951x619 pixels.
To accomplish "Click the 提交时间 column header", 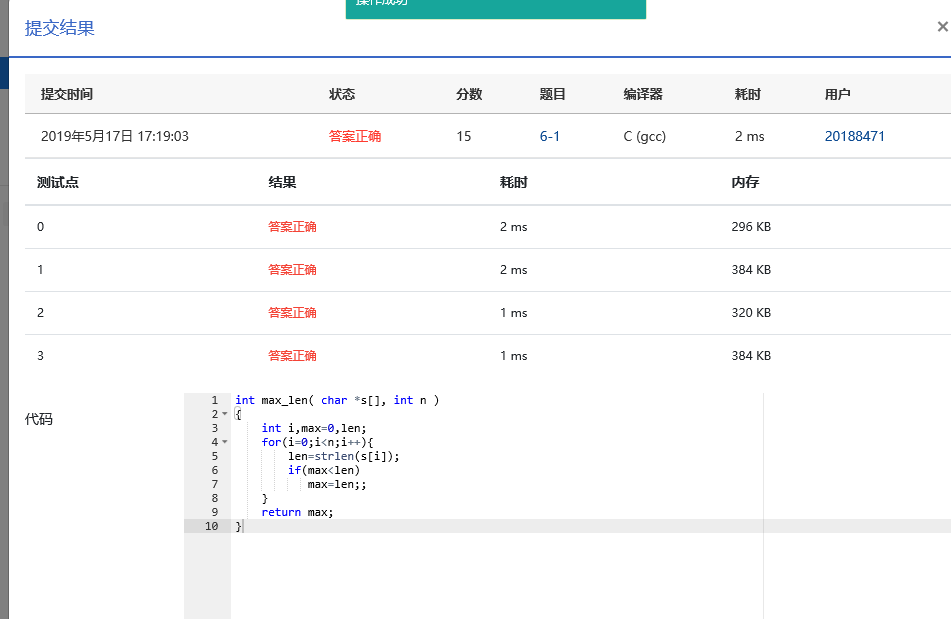I will pyautogui.click(x=67, y=94).
